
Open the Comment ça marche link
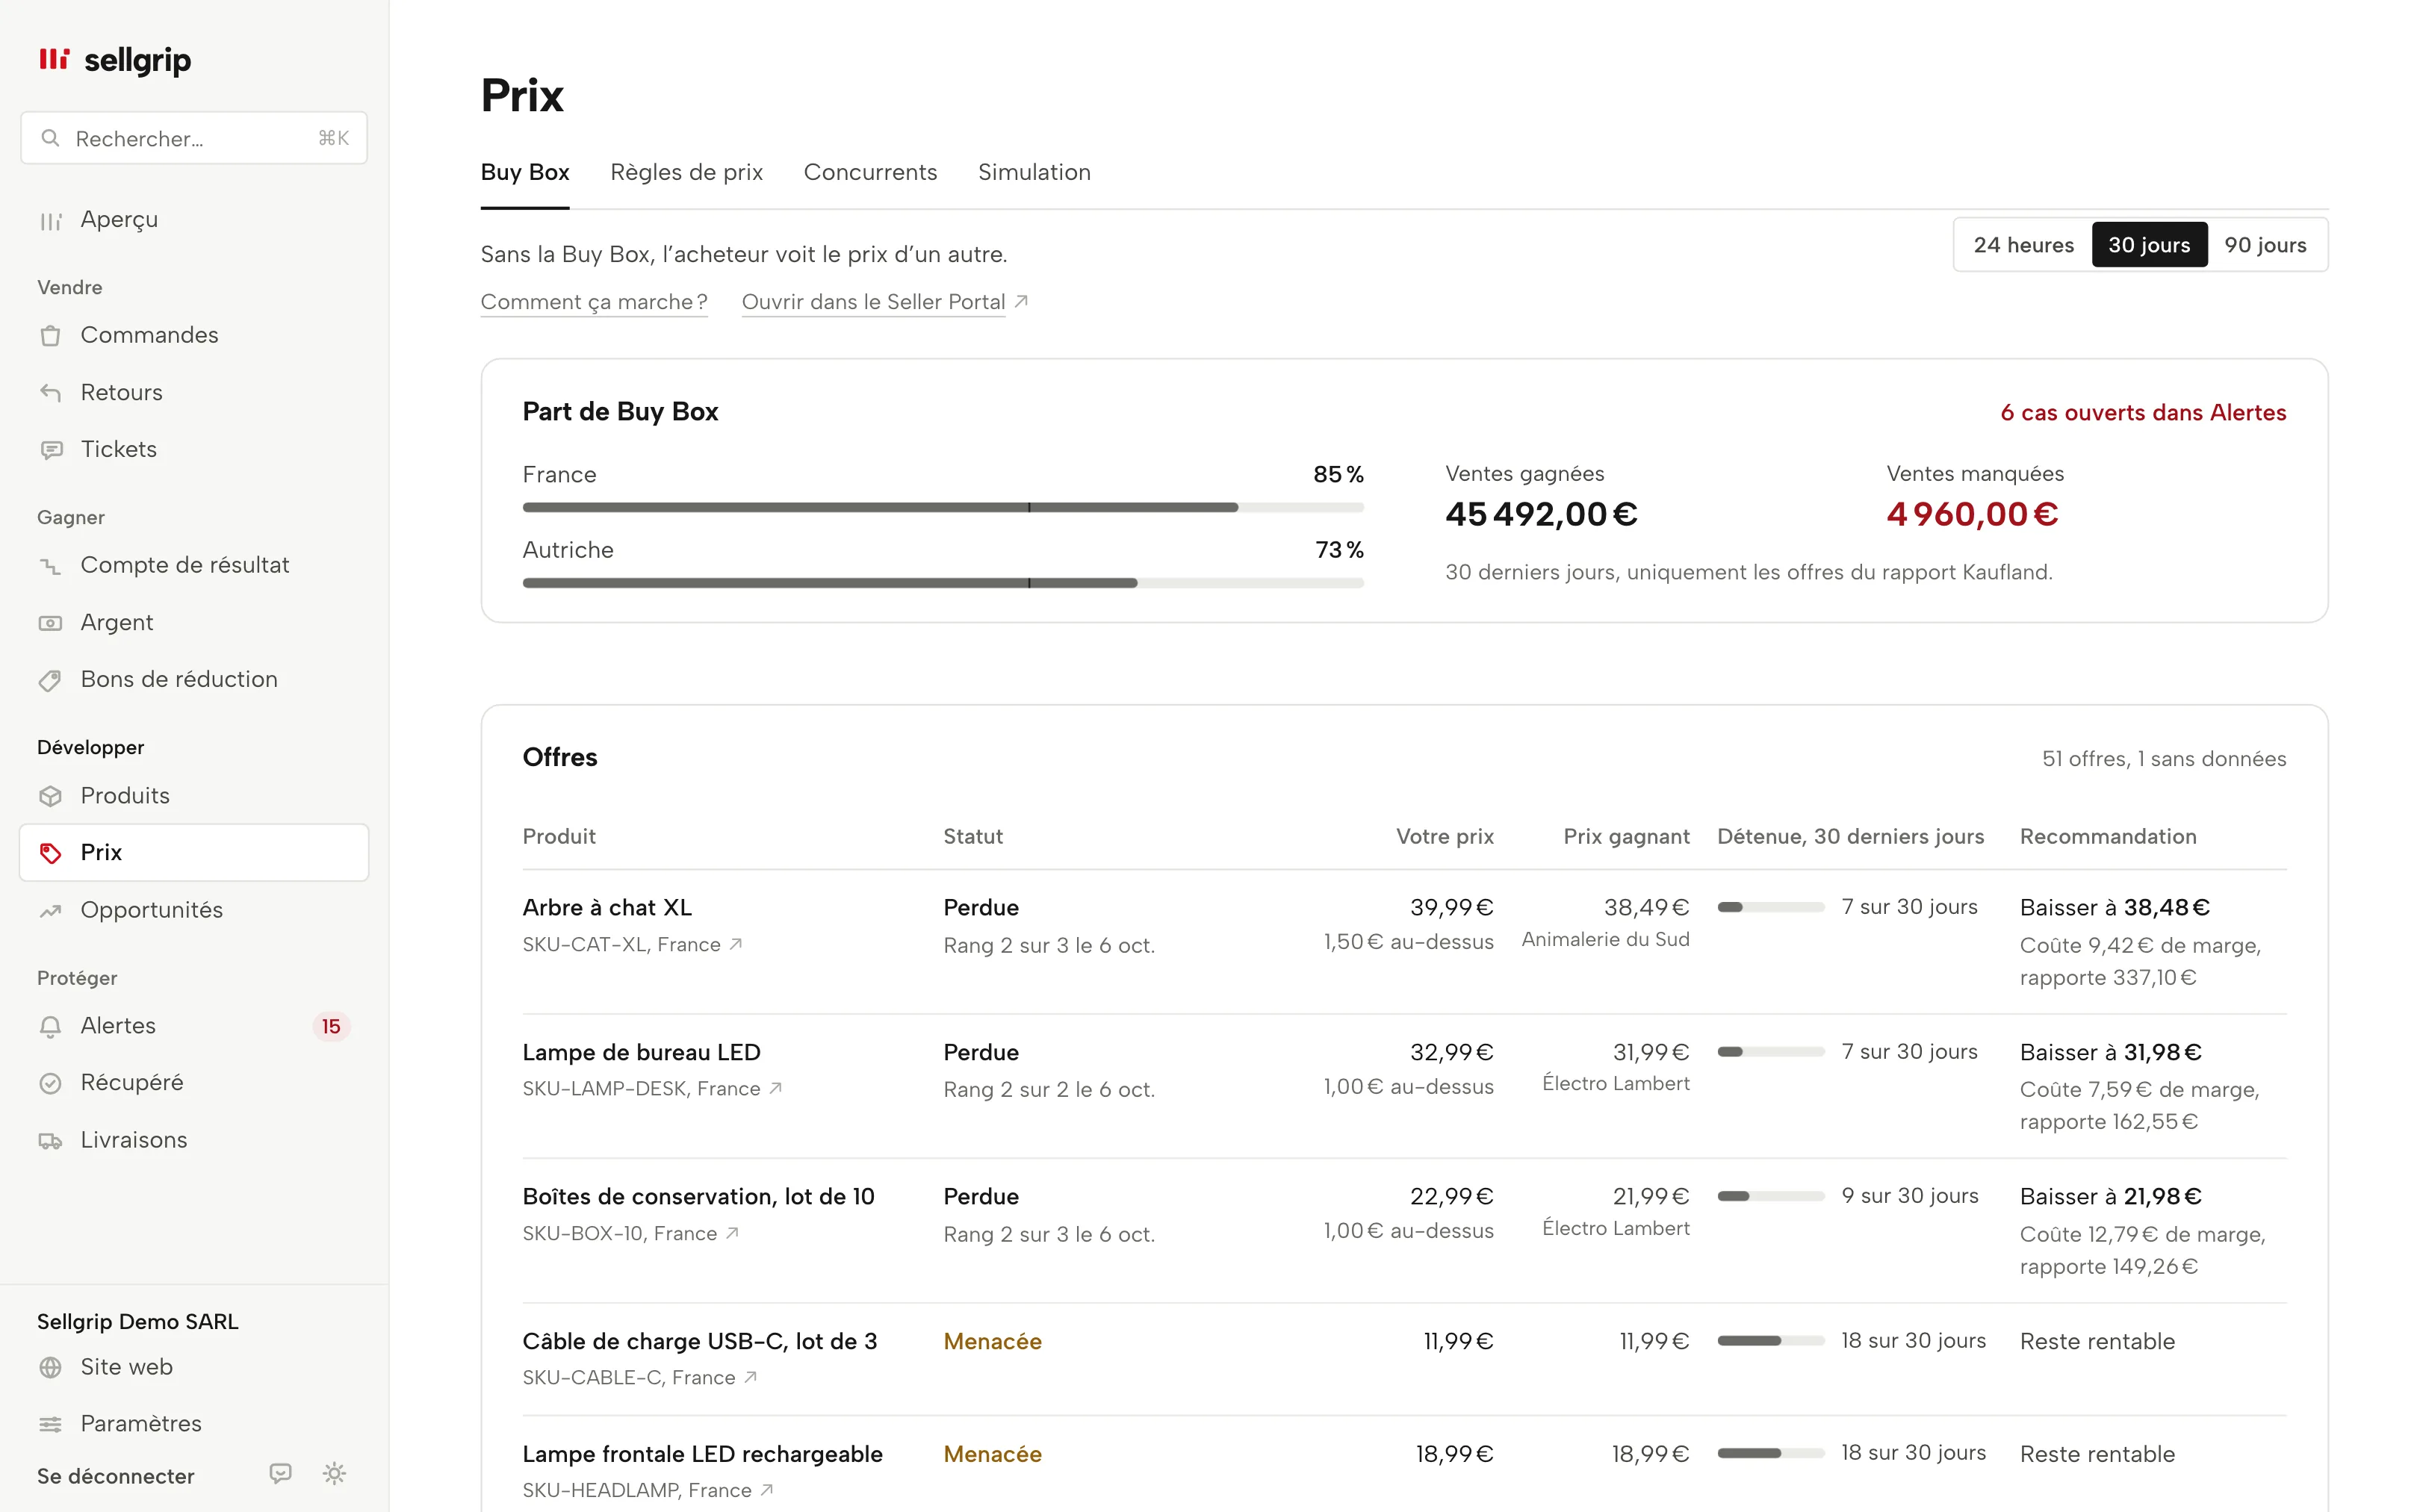point(594,302)
